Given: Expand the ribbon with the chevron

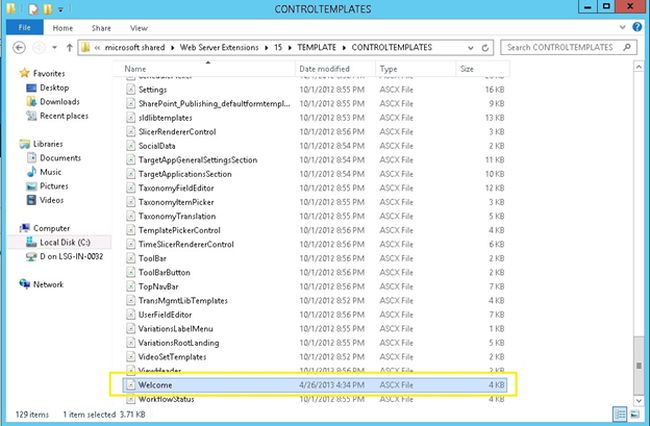Looking at the screenshot, I should point(622,27).
